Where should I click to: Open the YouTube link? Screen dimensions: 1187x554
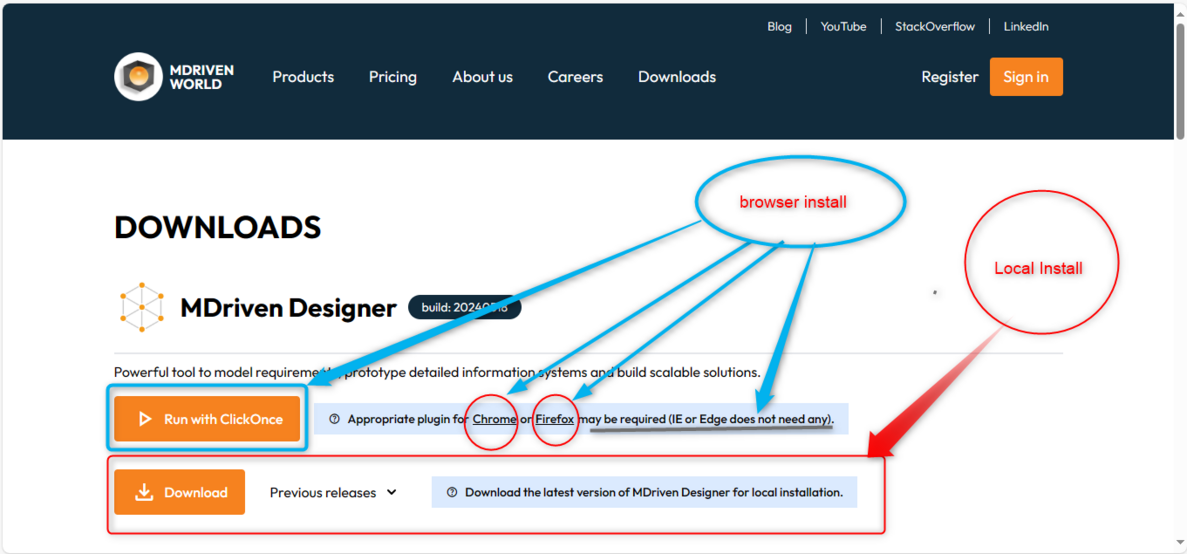point(843,26)
